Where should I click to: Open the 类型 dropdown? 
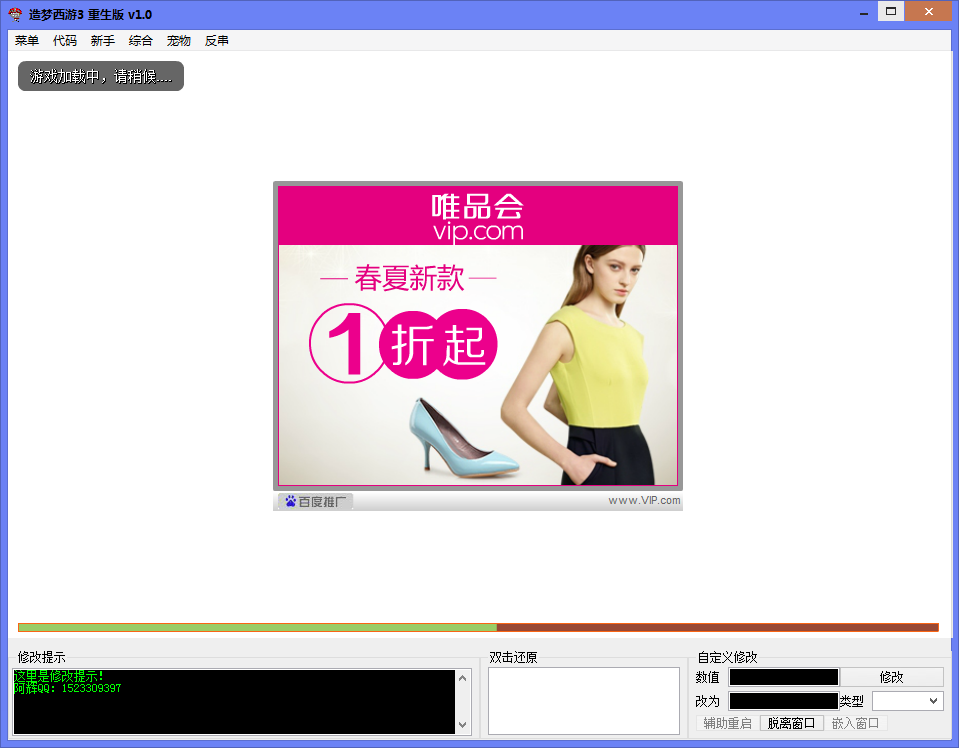pyautogui.click(x=908, y=701)
